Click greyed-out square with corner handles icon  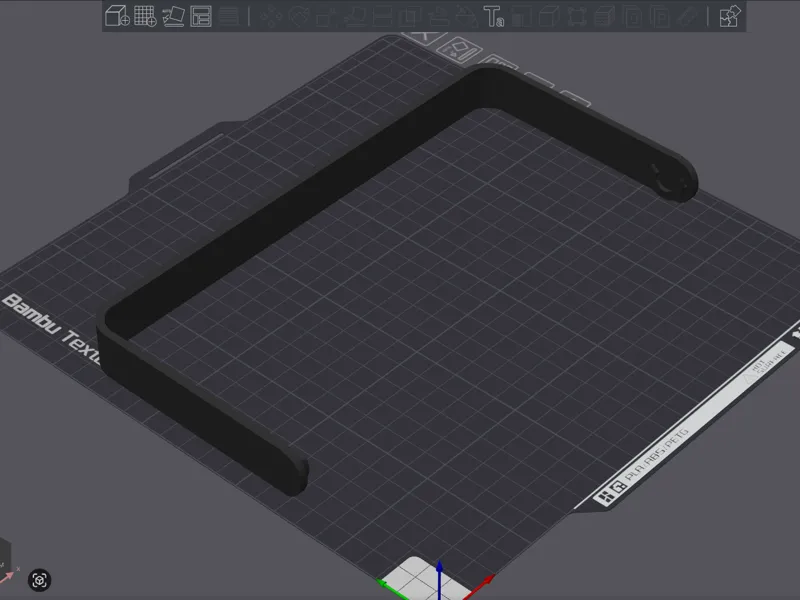tap(577, 16)
